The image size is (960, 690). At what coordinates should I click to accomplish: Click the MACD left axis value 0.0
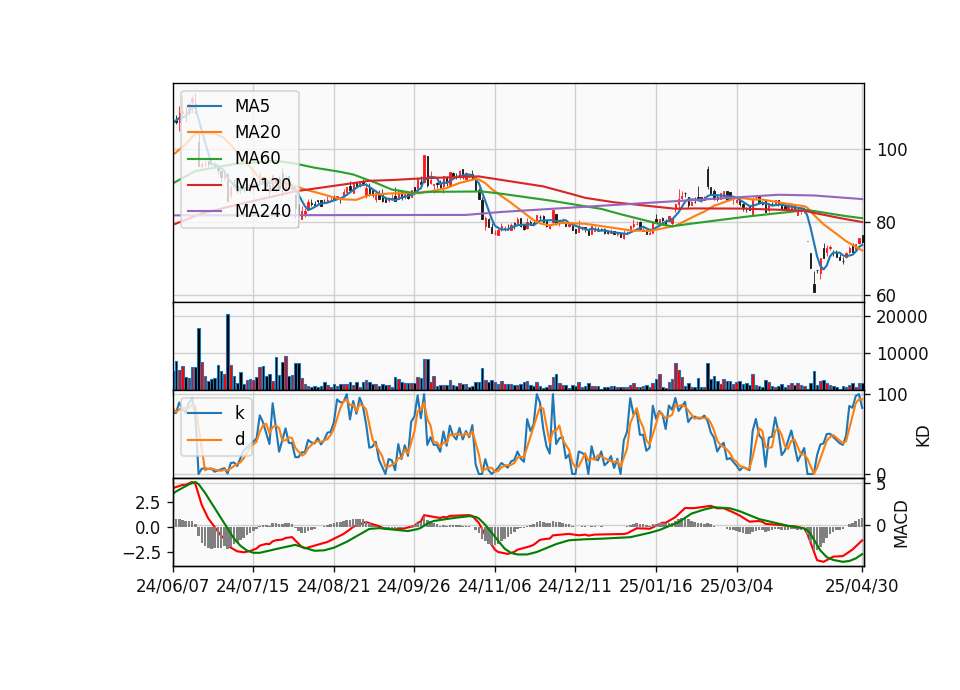(148, 528)
